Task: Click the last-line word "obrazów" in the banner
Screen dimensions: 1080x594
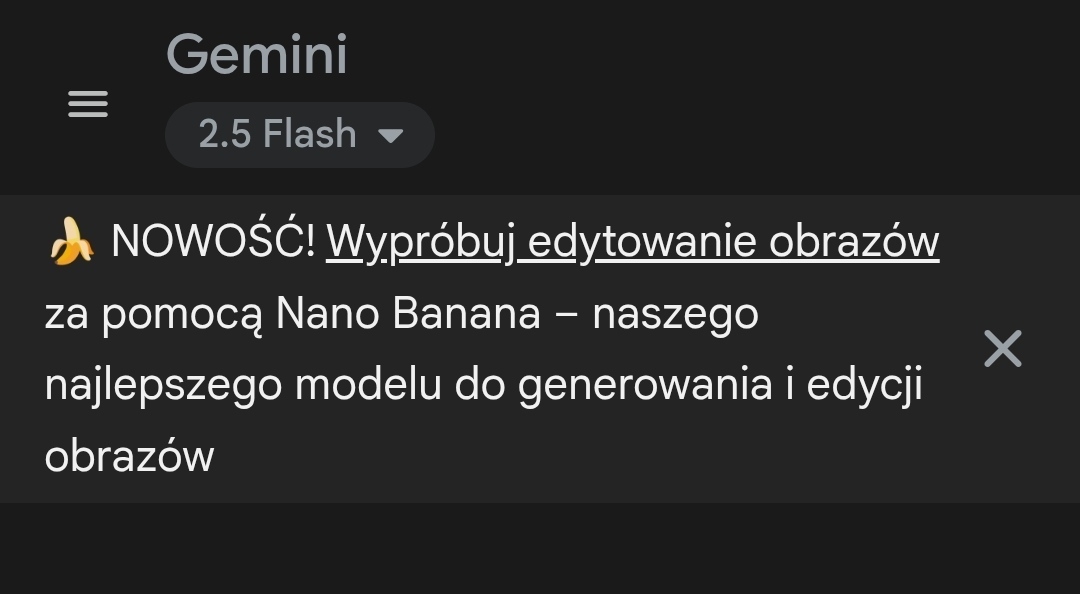Action: [x=129, y=456]
